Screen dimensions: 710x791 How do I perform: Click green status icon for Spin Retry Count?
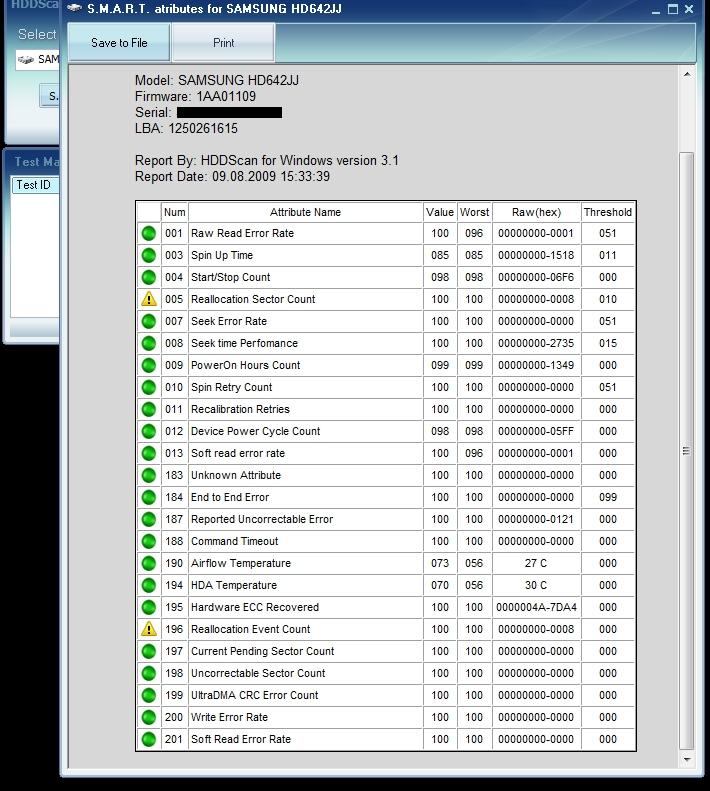[x=149, y=387]
